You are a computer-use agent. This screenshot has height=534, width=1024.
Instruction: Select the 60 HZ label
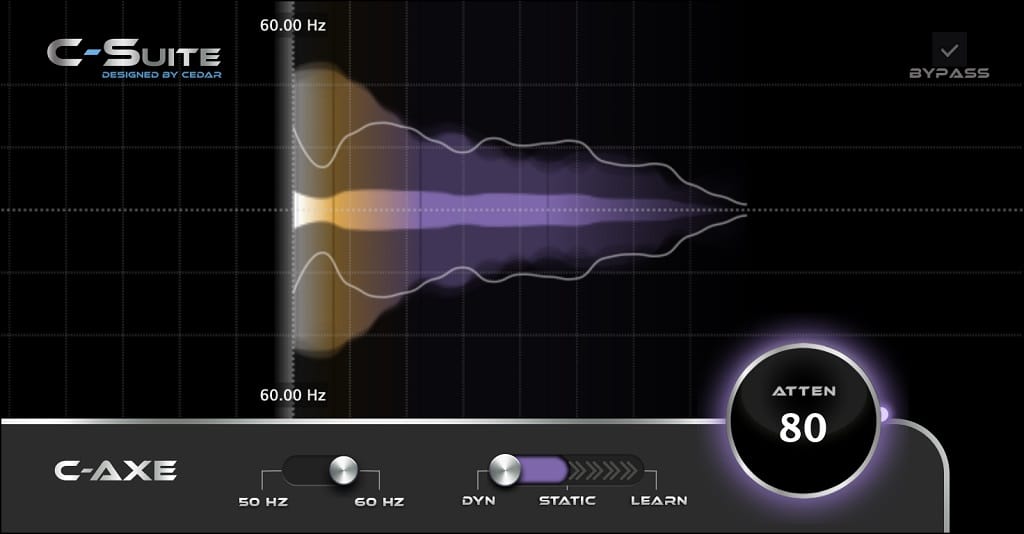click(x=379, y=502)
